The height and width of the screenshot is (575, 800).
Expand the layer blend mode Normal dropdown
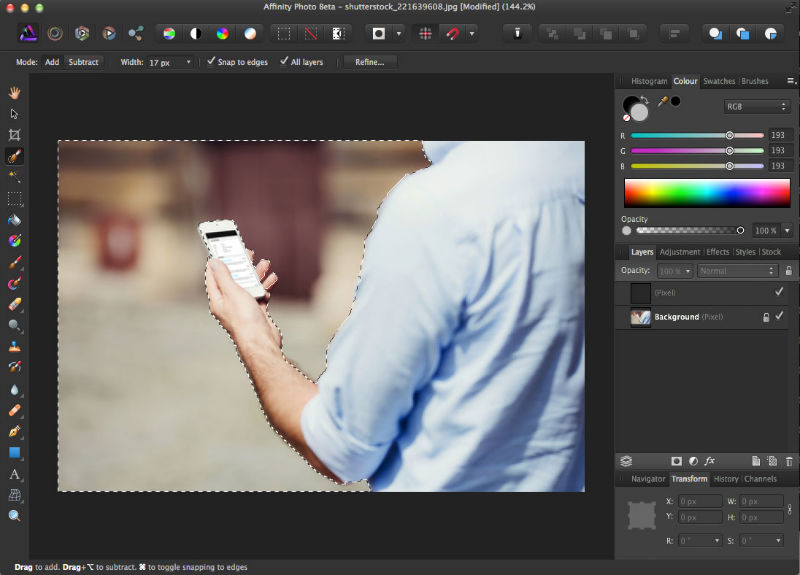pos(738,271)
